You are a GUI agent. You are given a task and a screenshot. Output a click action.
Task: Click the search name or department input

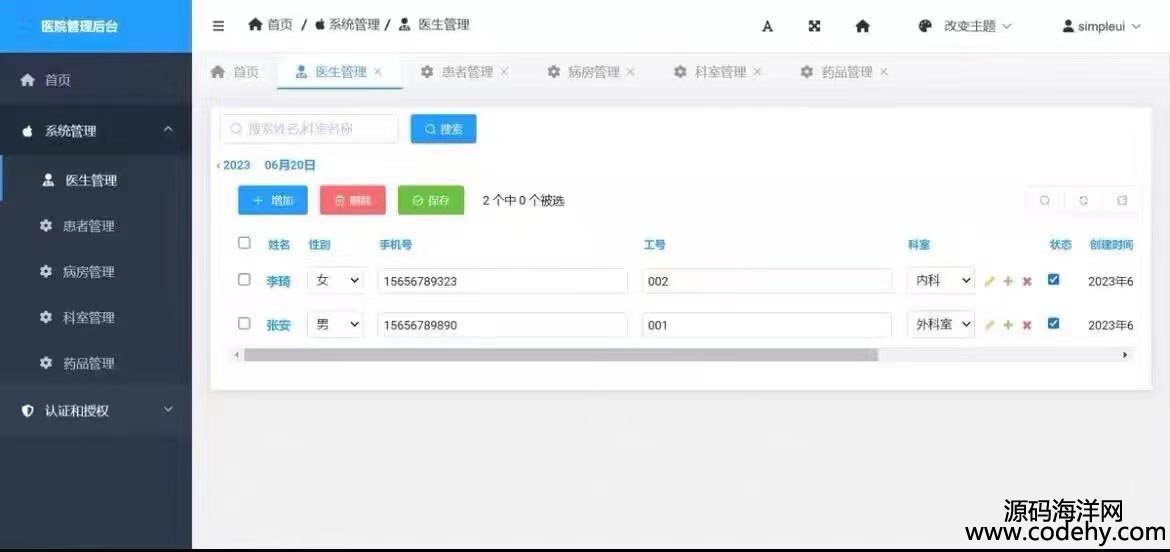pyautogui.click(x=310, y=129)
